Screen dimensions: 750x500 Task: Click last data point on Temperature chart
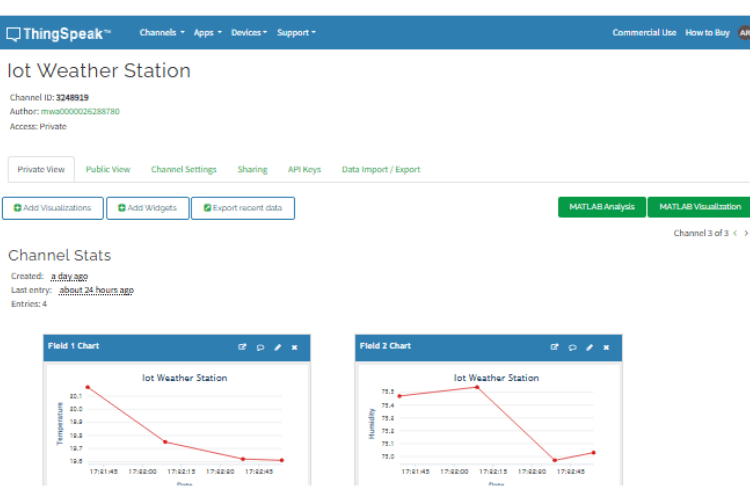[x=282, y=460]
